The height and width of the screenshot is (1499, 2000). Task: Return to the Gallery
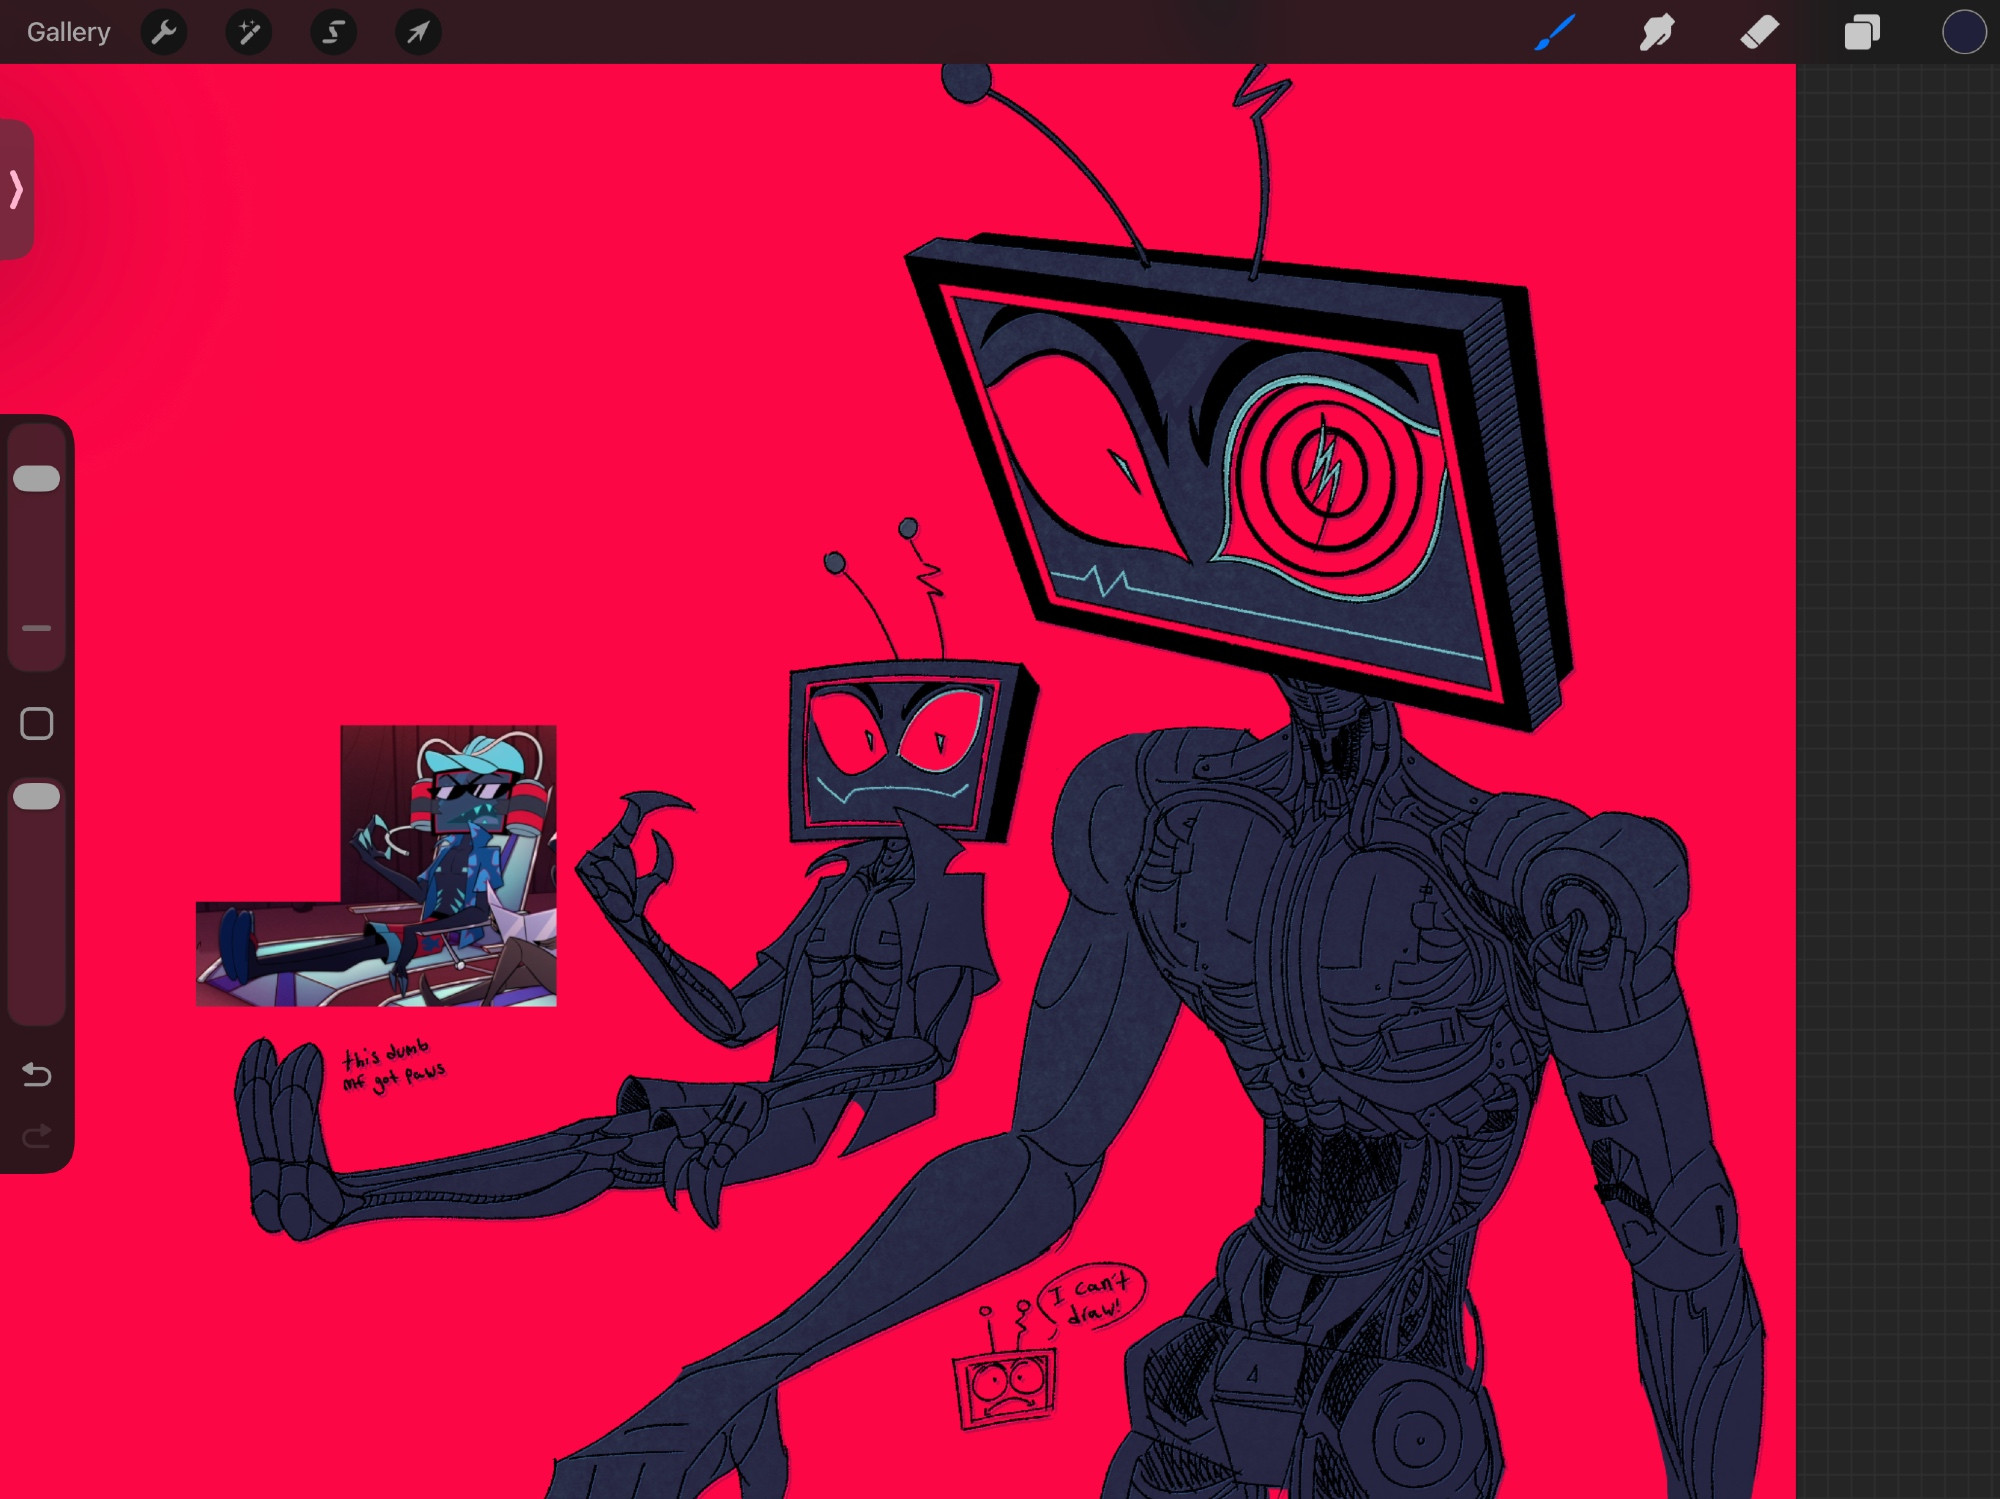point(68,33)
